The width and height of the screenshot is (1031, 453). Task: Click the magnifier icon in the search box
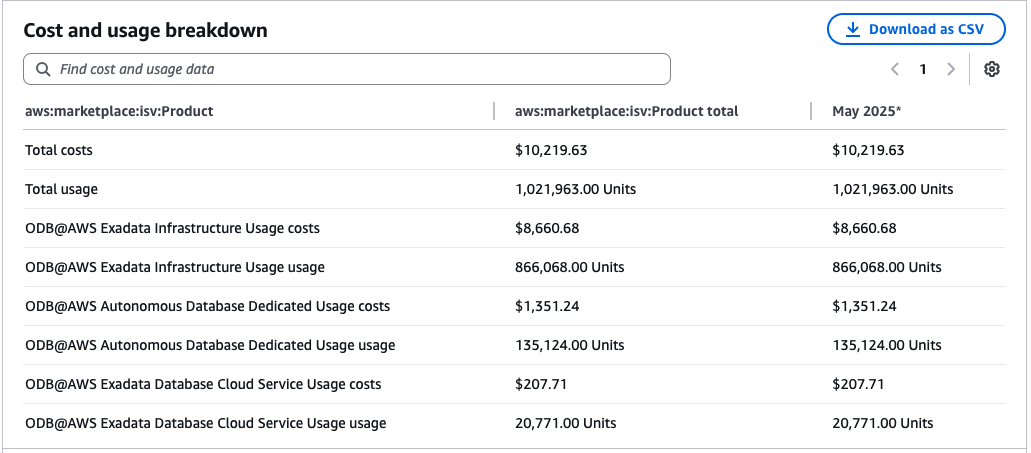pos(43,69)
